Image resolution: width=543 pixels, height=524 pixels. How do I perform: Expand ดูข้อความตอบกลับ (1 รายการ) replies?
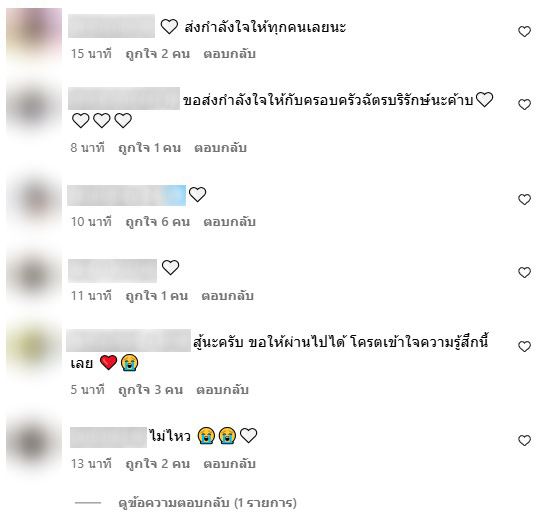pyautogui.click(x=207, y=503)
